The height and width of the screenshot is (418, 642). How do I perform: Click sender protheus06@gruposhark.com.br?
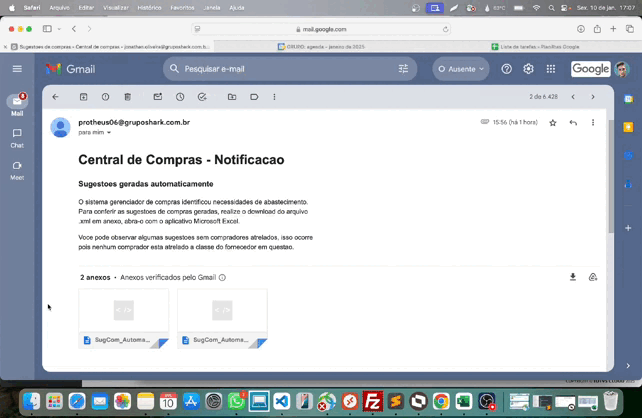(134, 122)
